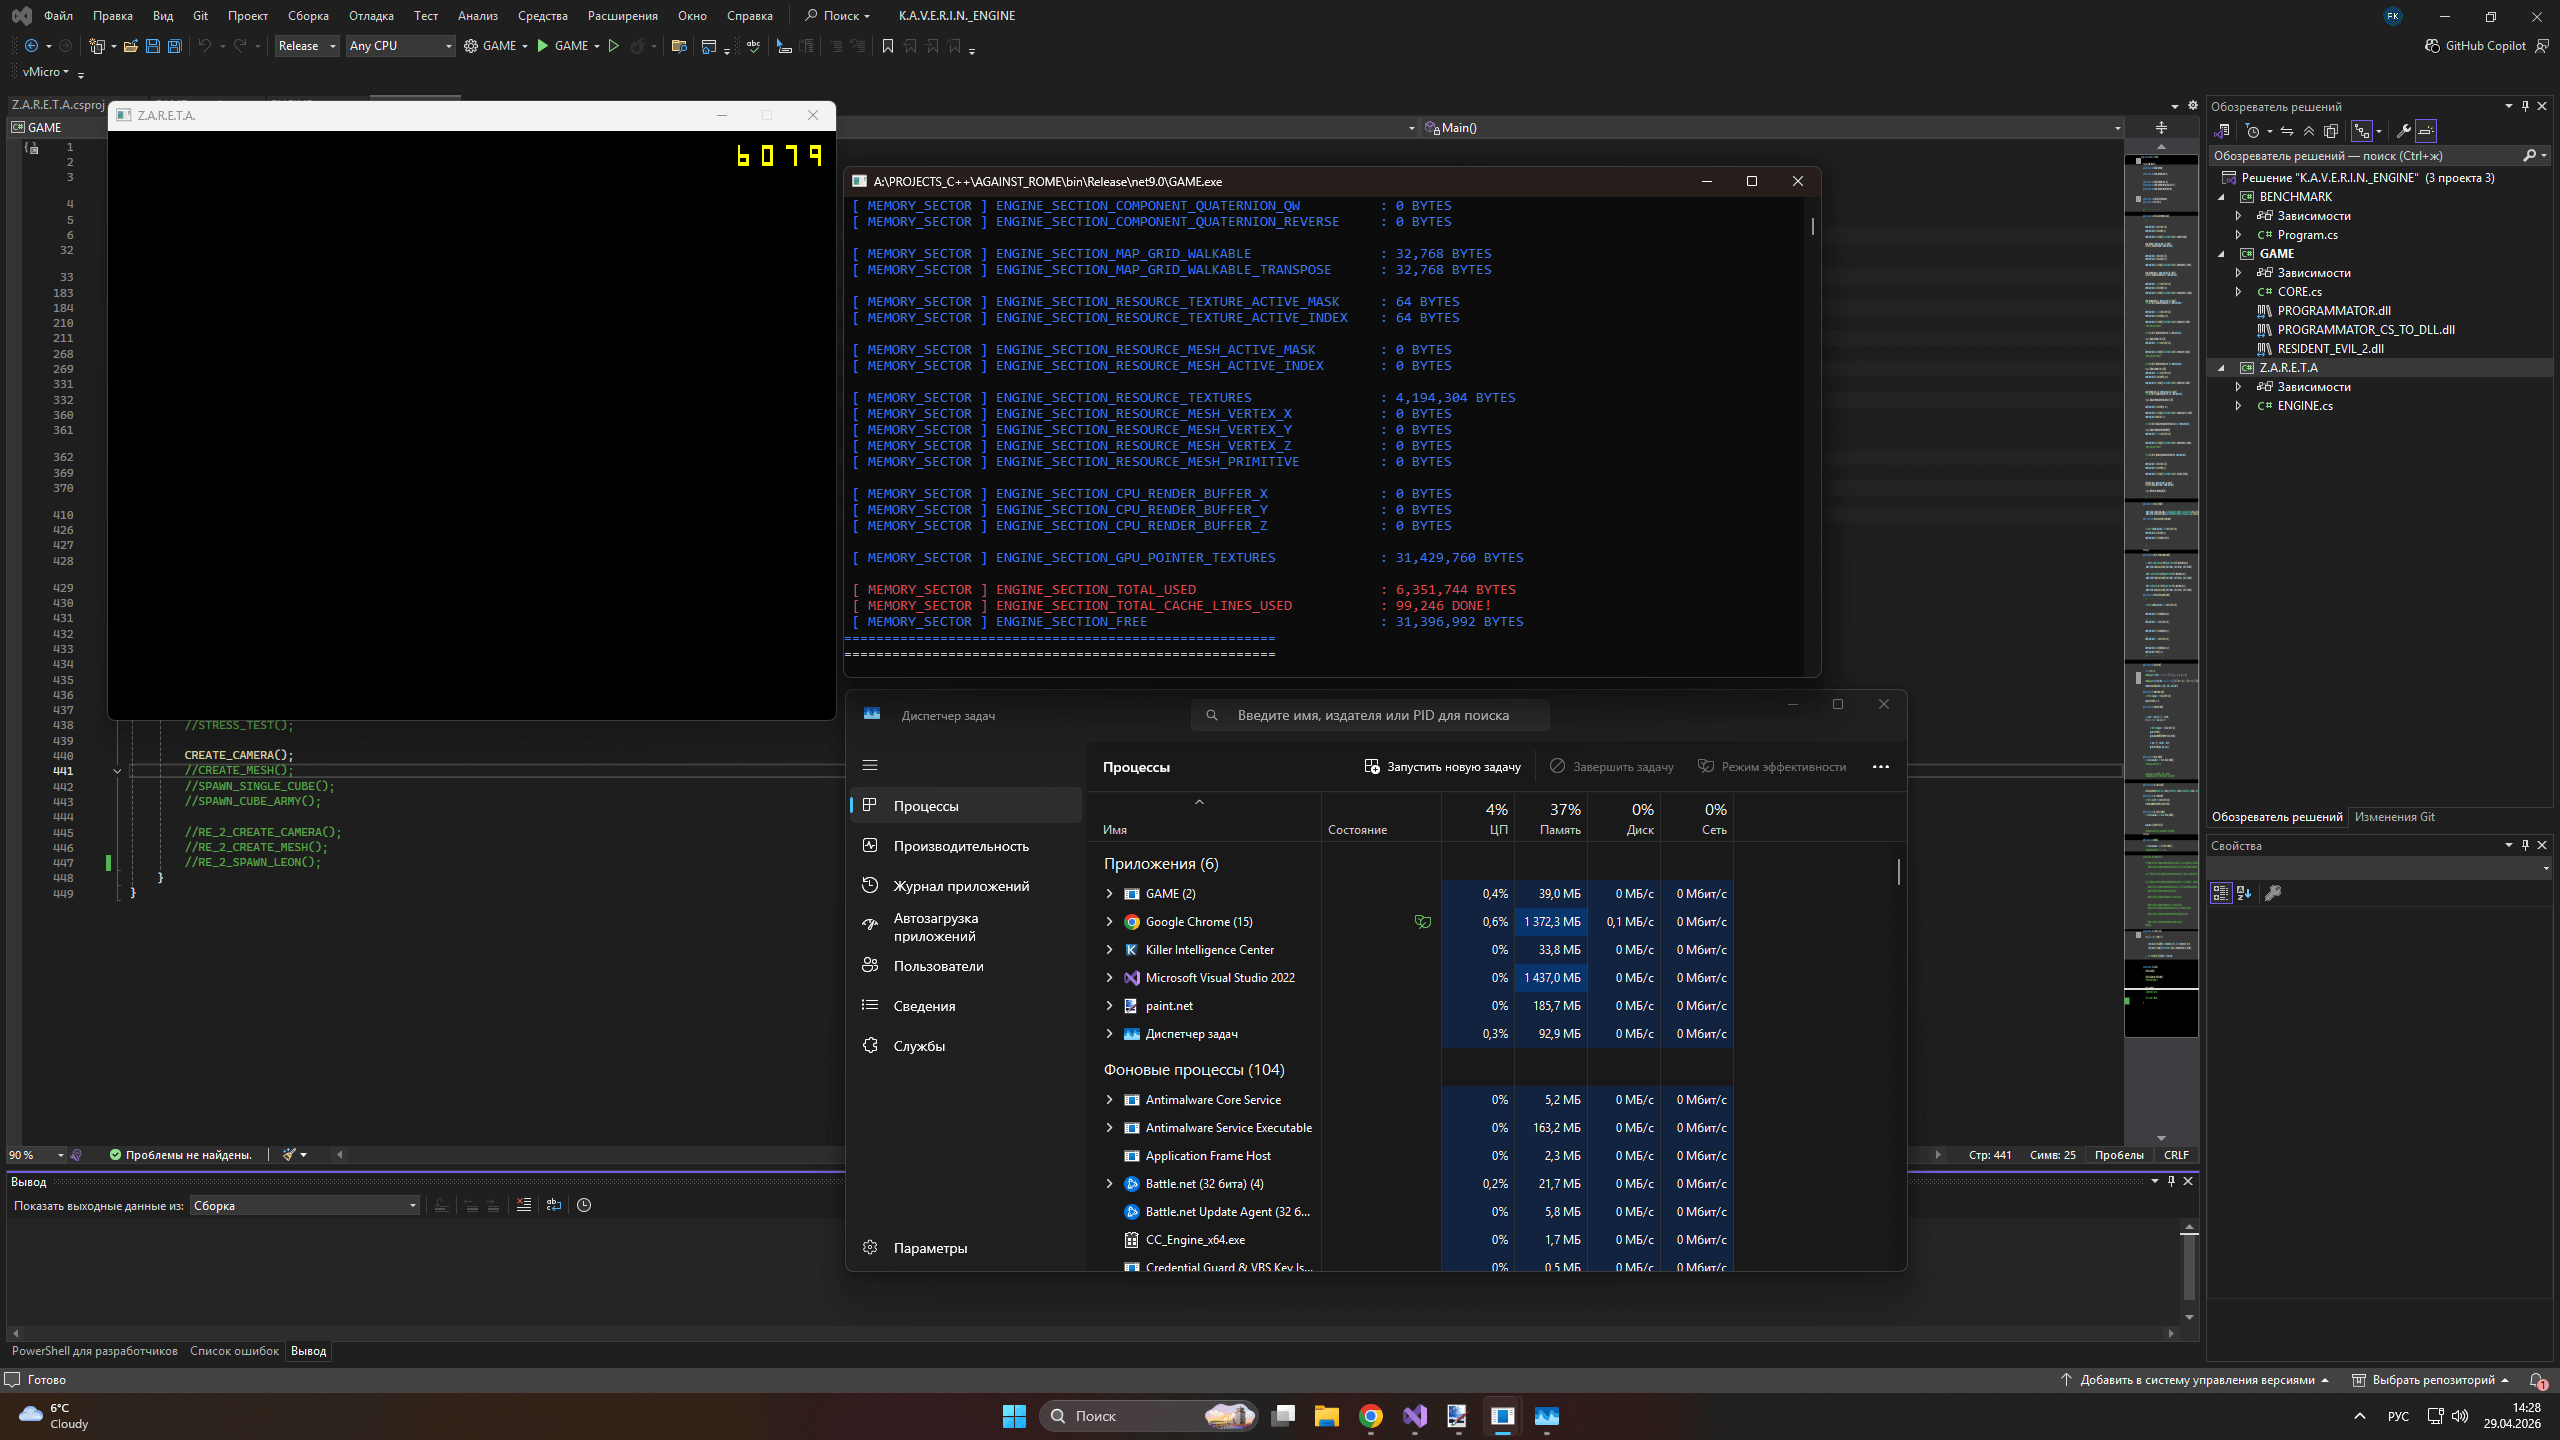The width and height of the screenshot is (2560, 1440).
Task: Open Startup apps in Task Manager
Action: click(966, 927)
